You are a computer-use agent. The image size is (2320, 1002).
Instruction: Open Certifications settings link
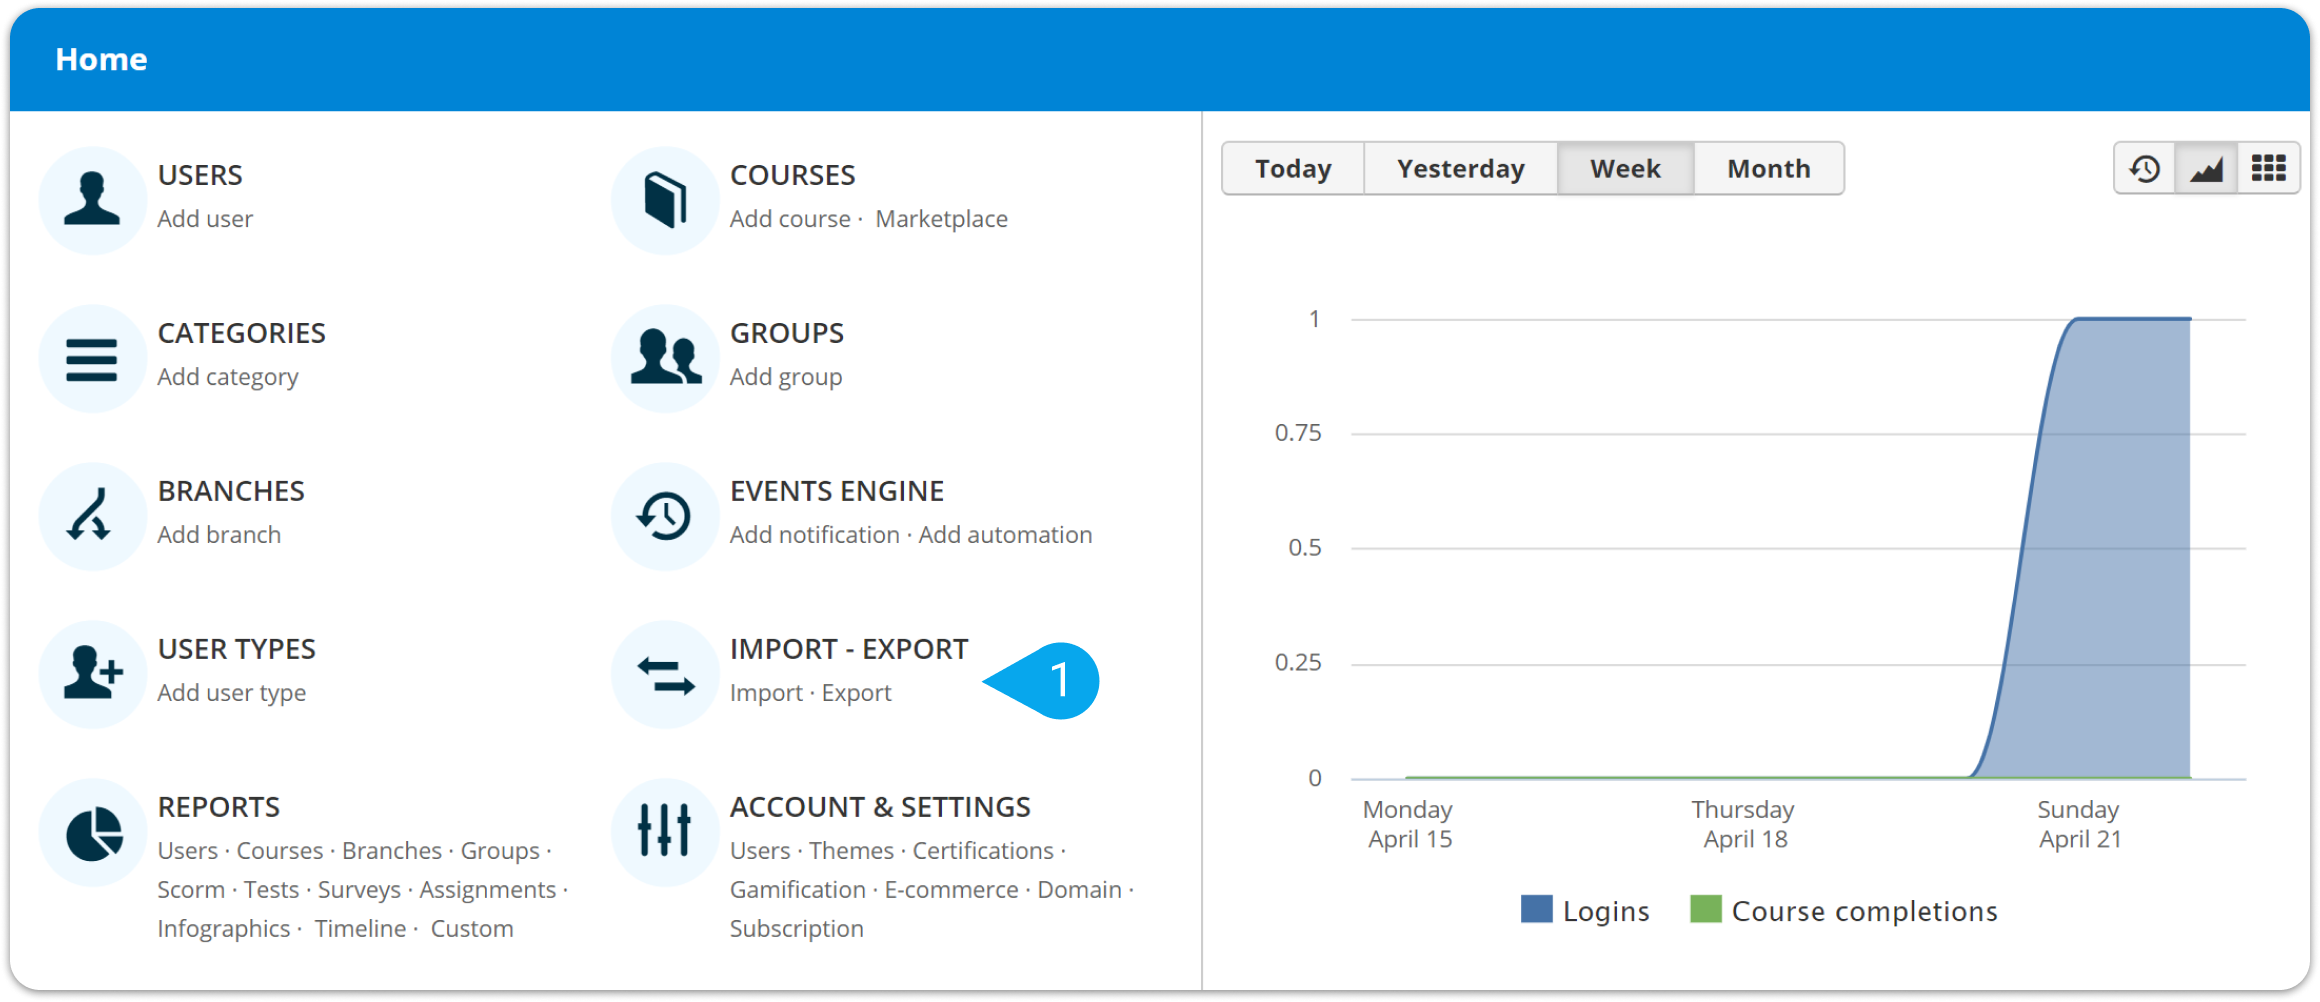[x=983, y=851]
